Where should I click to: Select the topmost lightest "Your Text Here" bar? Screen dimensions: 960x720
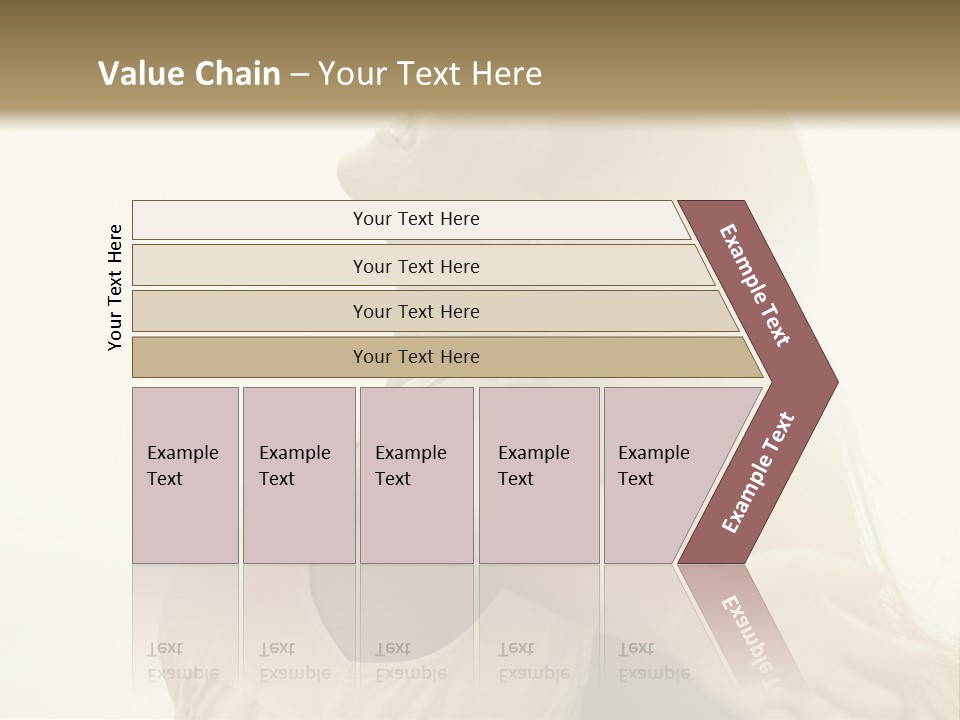click(x=411, y=220)
